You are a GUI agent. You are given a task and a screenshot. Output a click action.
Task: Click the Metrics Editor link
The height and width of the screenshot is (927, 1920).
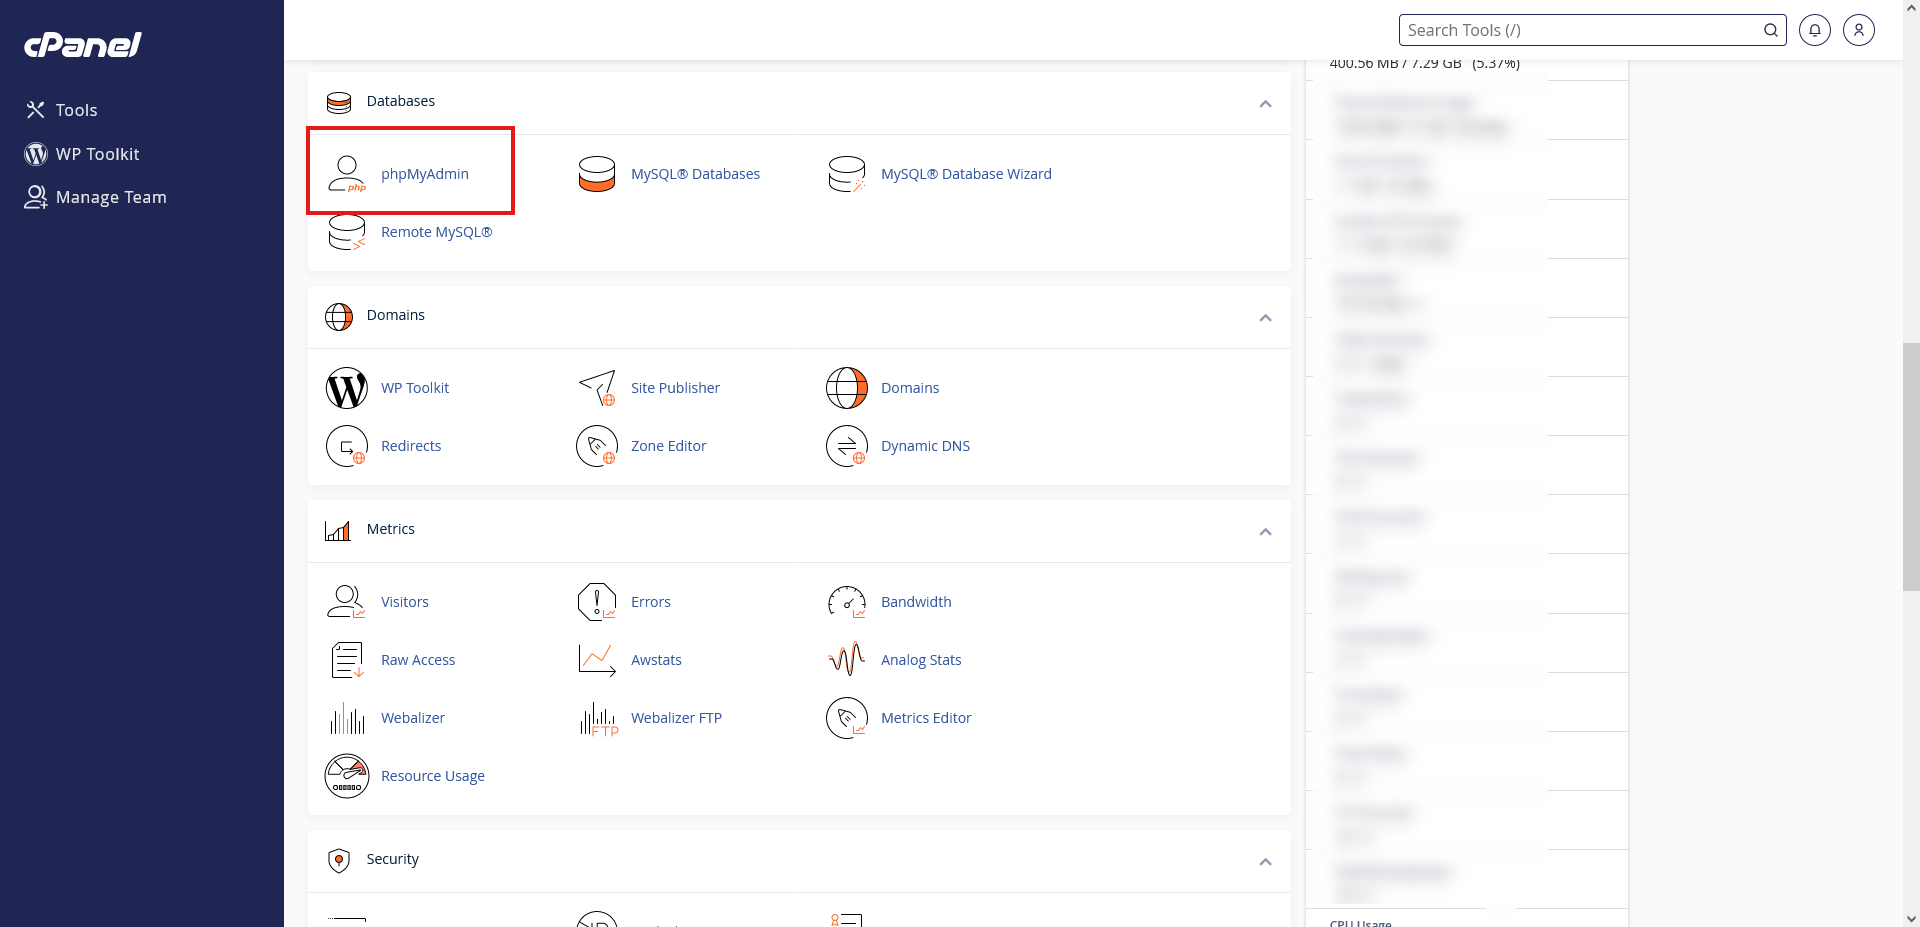tap(926, 718)
